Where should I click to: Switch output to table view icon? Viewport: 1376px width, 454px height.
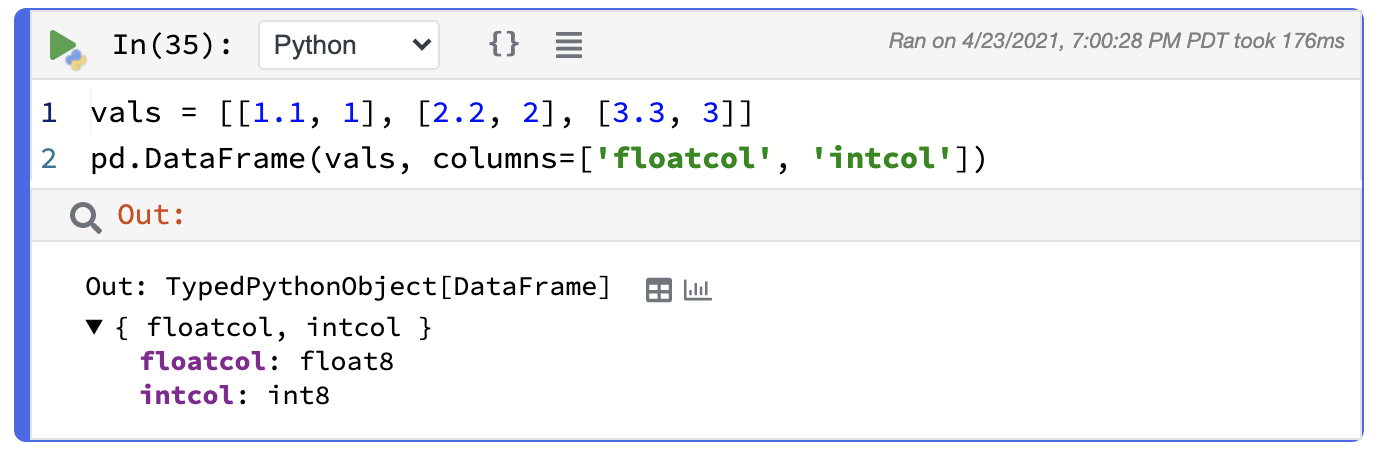[659, 291]
